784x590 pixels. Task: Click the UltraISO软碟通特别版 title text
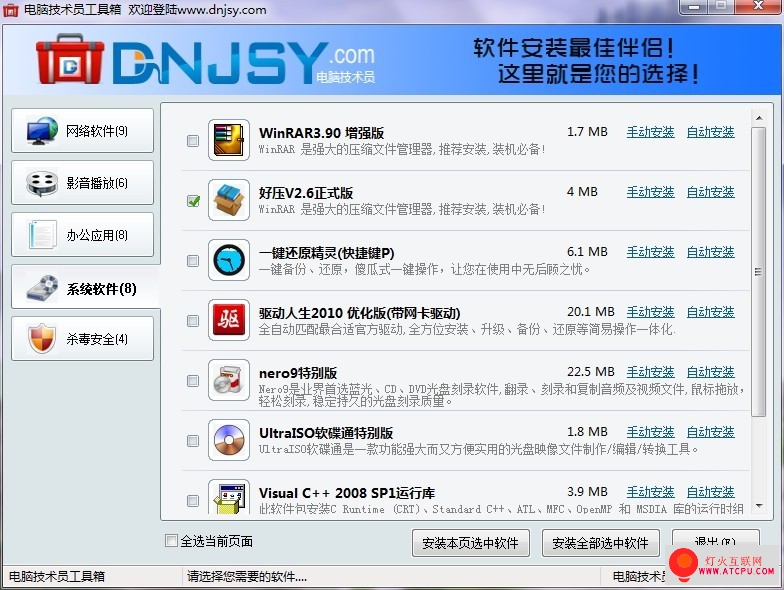pyautogui.click(x=326, y=433)
